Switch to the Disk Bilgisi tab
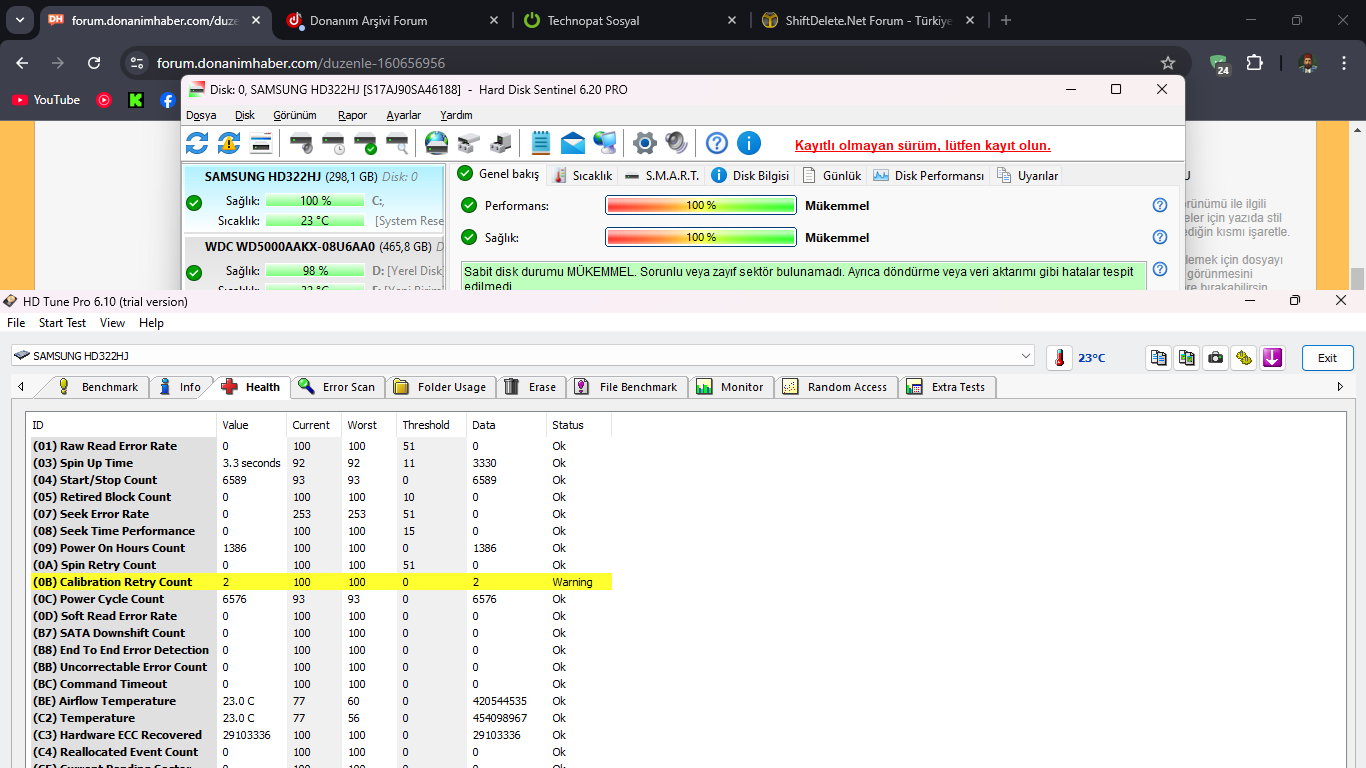The height and width of the screenshot is (768, 1366). (x=750, y=175)
